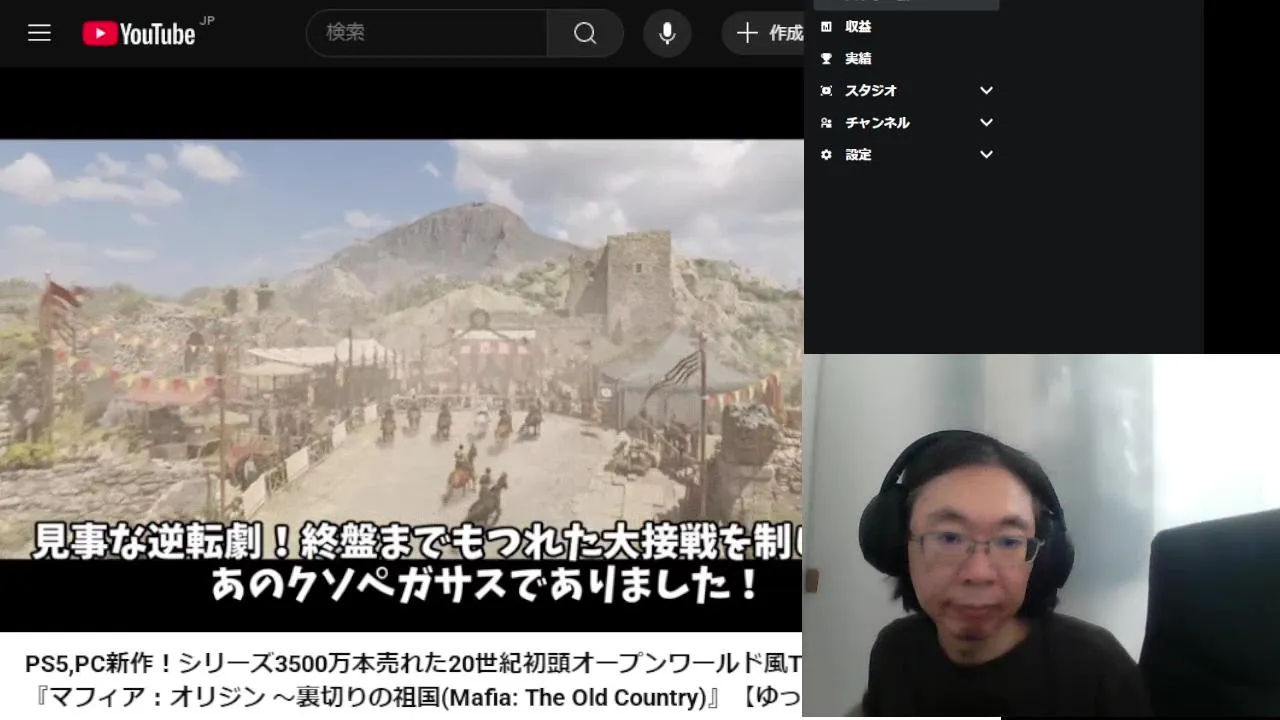Screen dimensions: 1280x720
Task: Expand the スタジオ chevron
Action: [986, 91]
